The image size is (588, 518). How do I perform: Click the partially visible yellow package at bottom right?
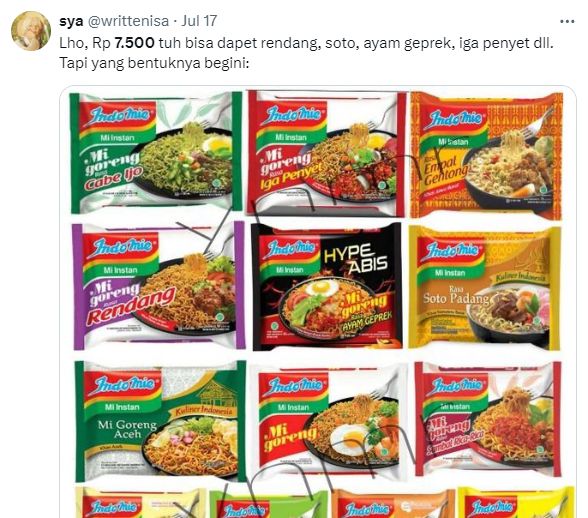click(515, 503)
